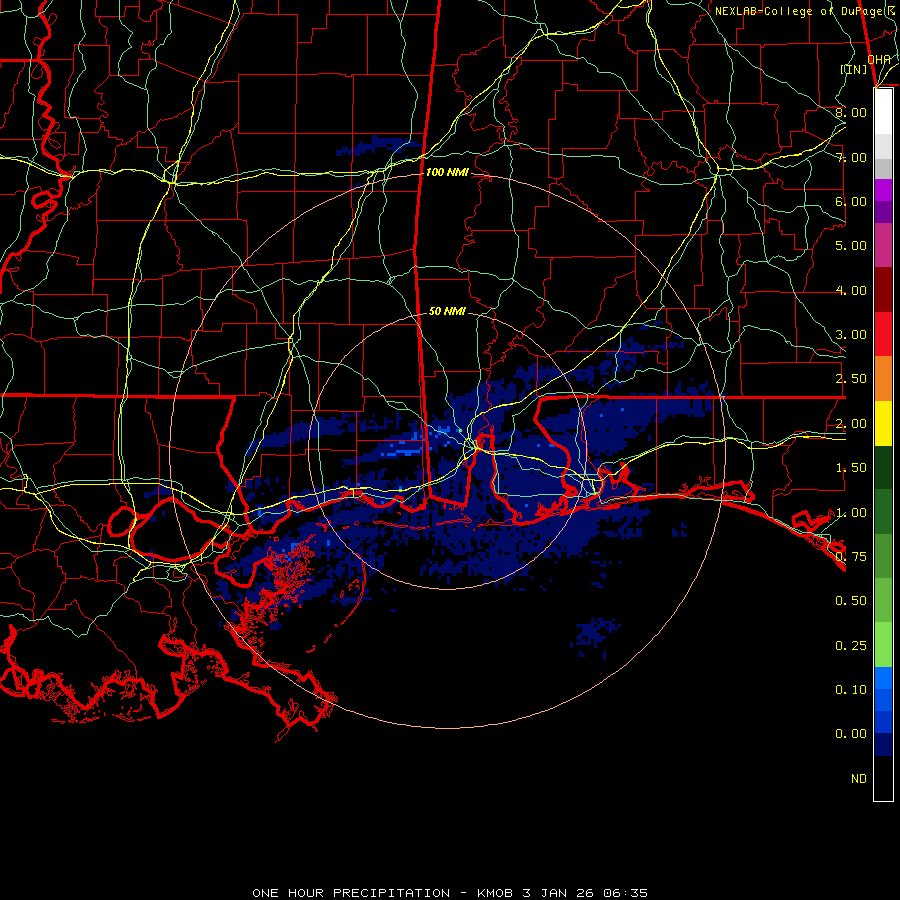Pick the dark red swatch below 4.00
The height and width of the screenshot is (900, 900).
[x=883, y=290]
